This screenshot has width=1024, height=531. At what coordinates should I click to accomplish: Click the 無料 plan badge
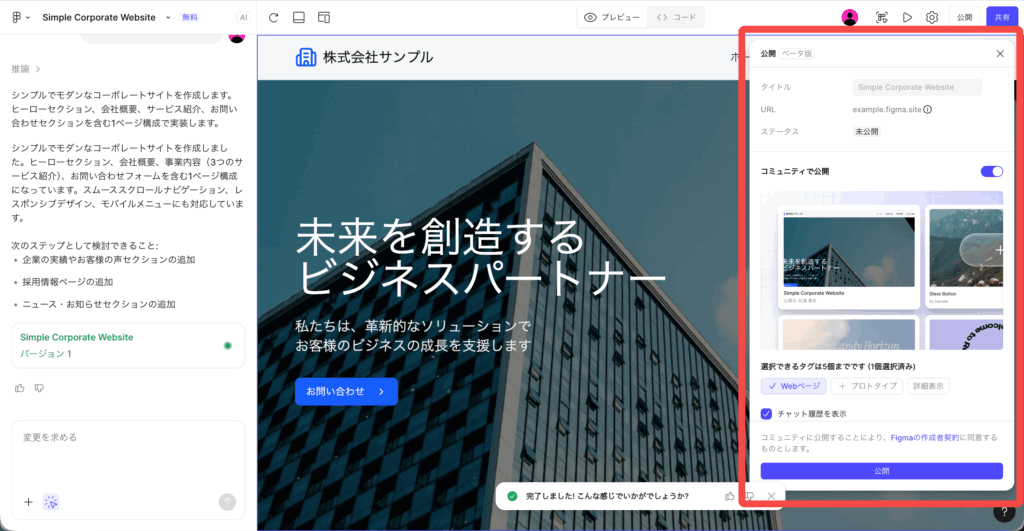click(190, 18)
